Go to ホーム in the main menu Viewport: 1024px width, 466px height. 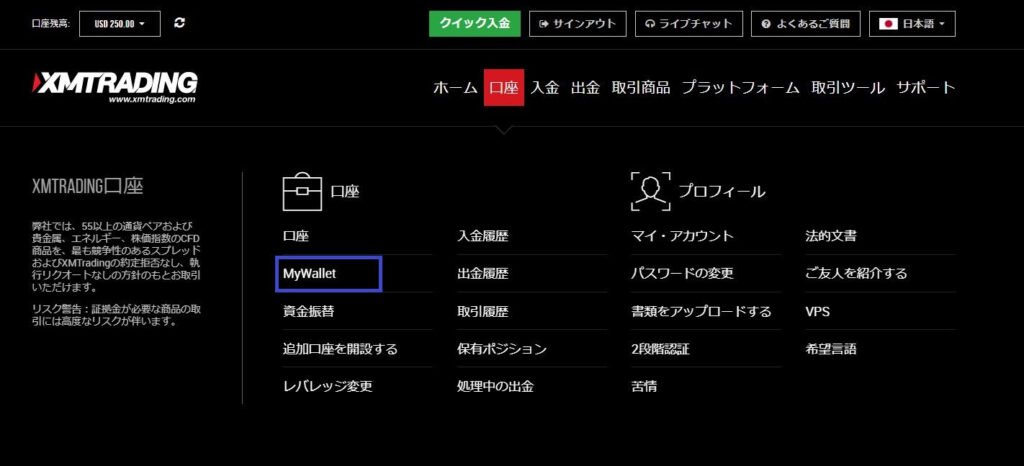coord(455,87)
